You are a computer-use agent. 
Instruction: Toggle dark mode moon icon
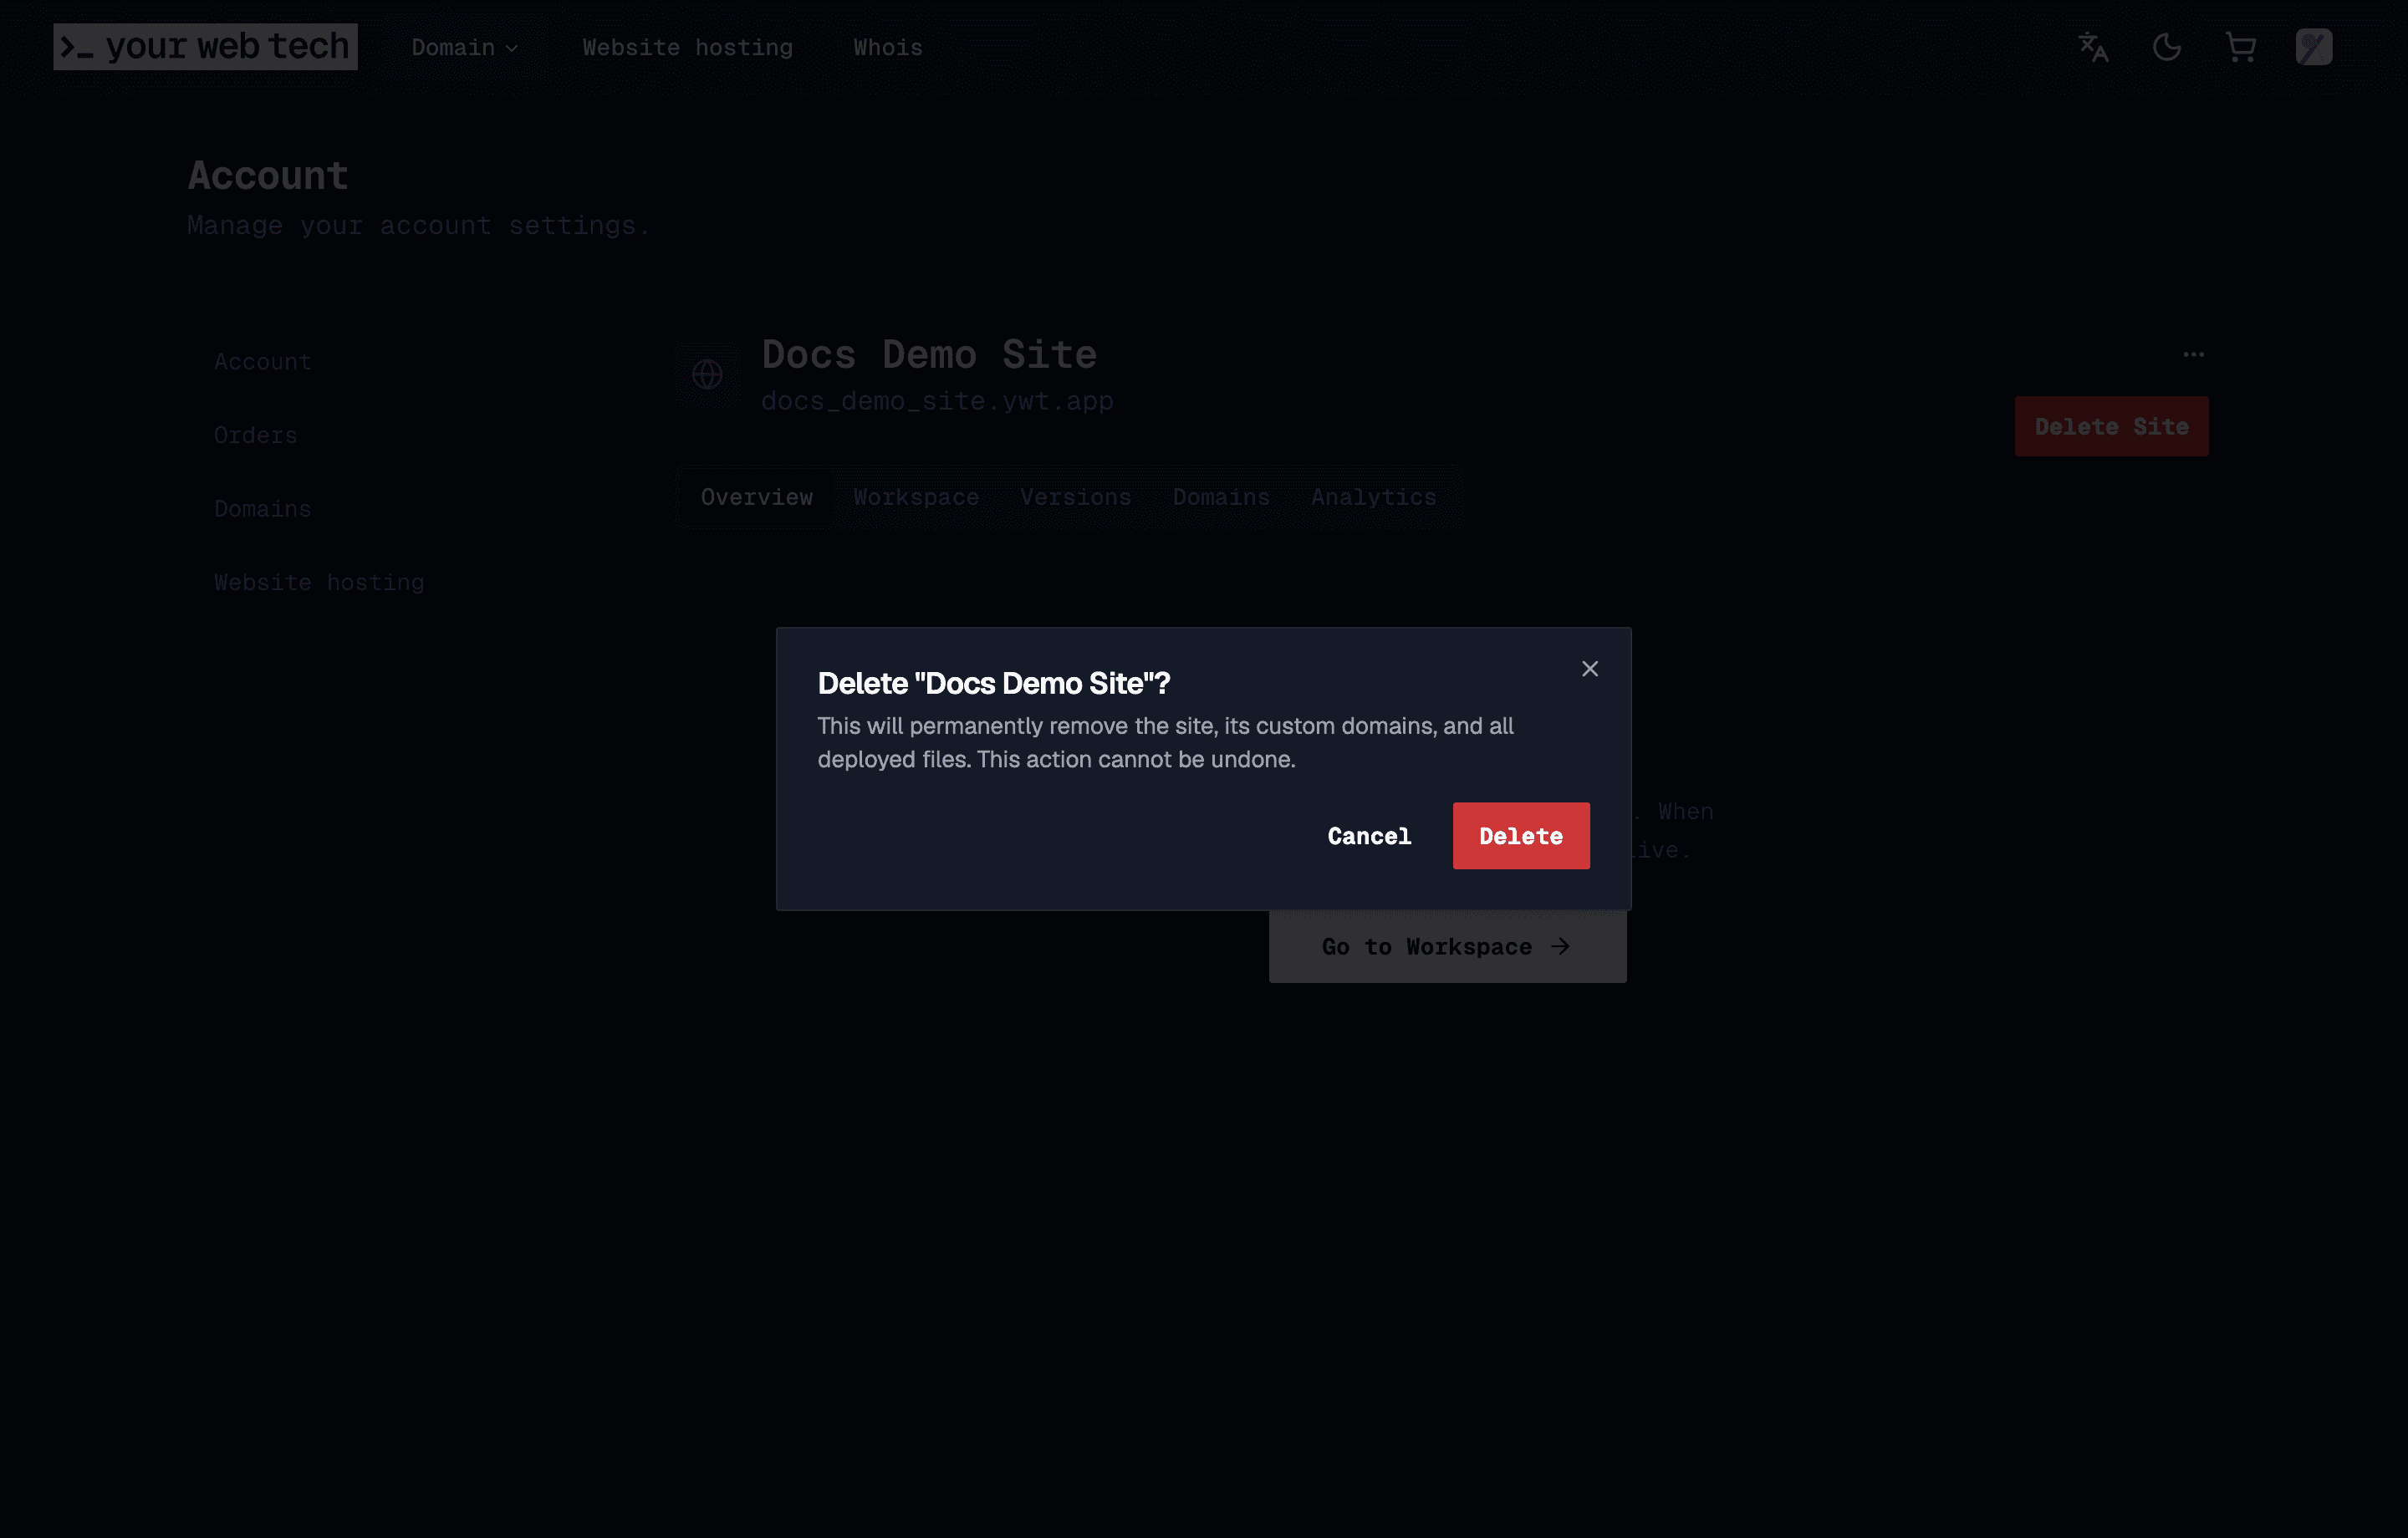(x=2167, y=47)
